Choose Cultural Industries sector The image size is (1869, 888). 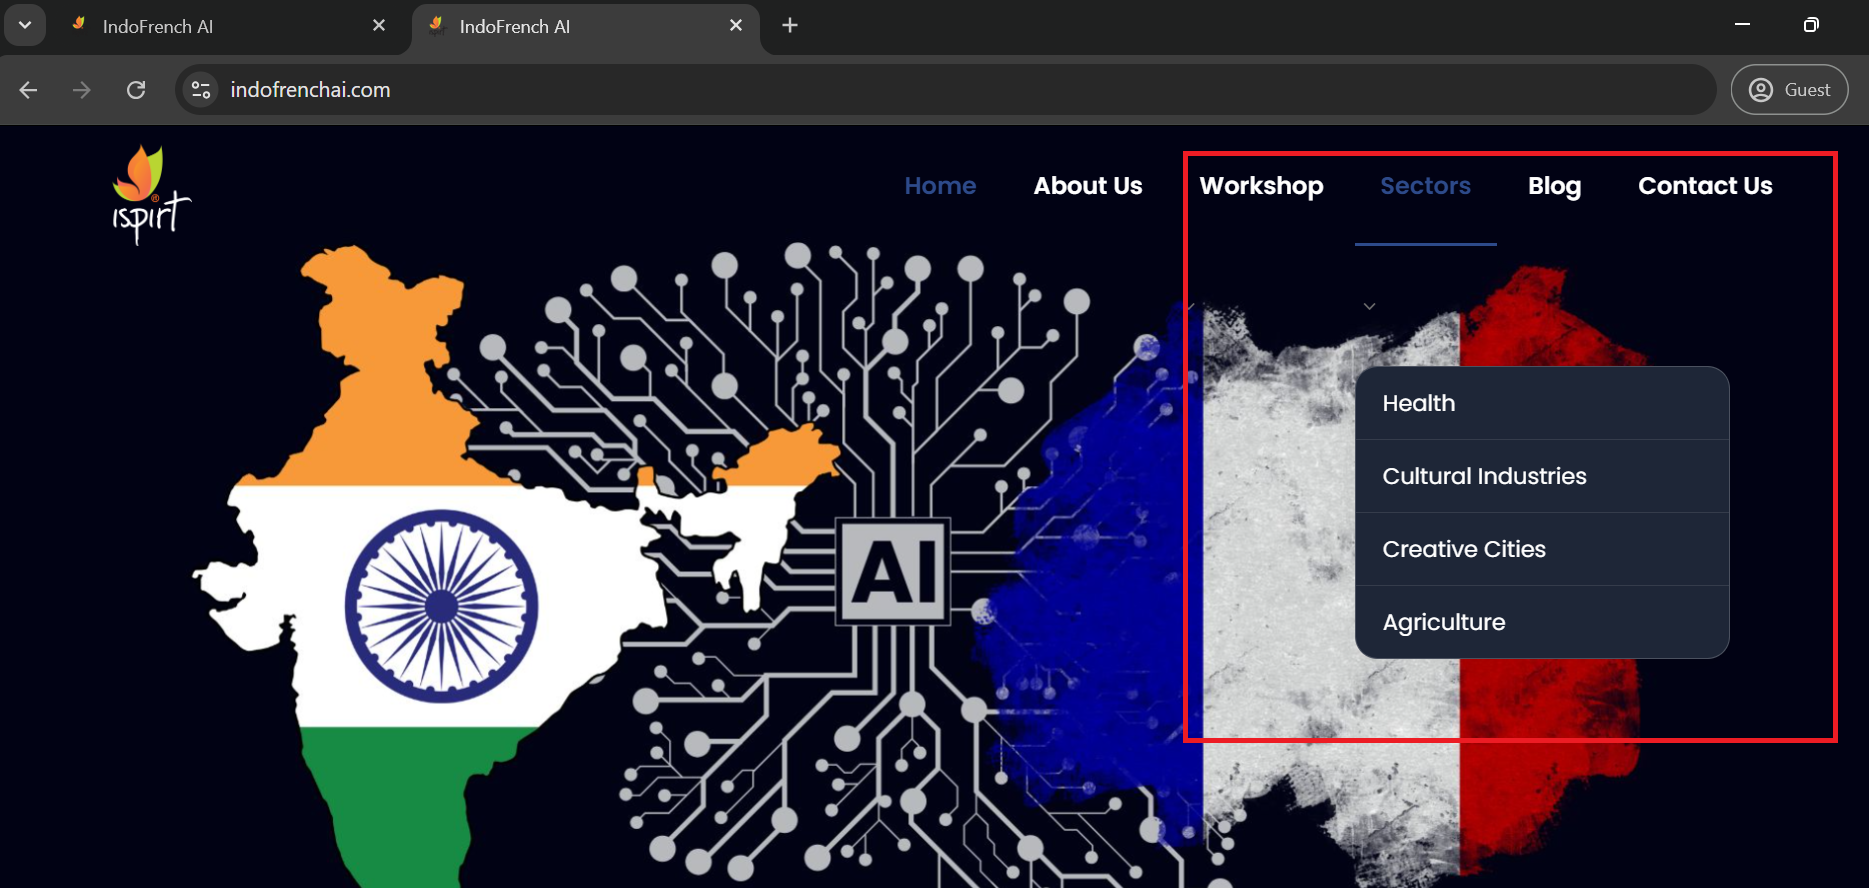click(x=1542, y=476)
